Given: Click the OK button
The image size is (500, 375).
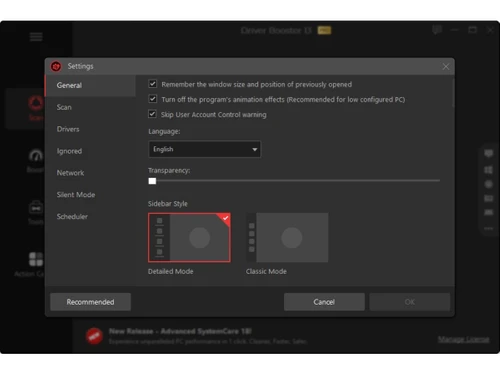Looking at the screenshot, I should click(410, 302).
